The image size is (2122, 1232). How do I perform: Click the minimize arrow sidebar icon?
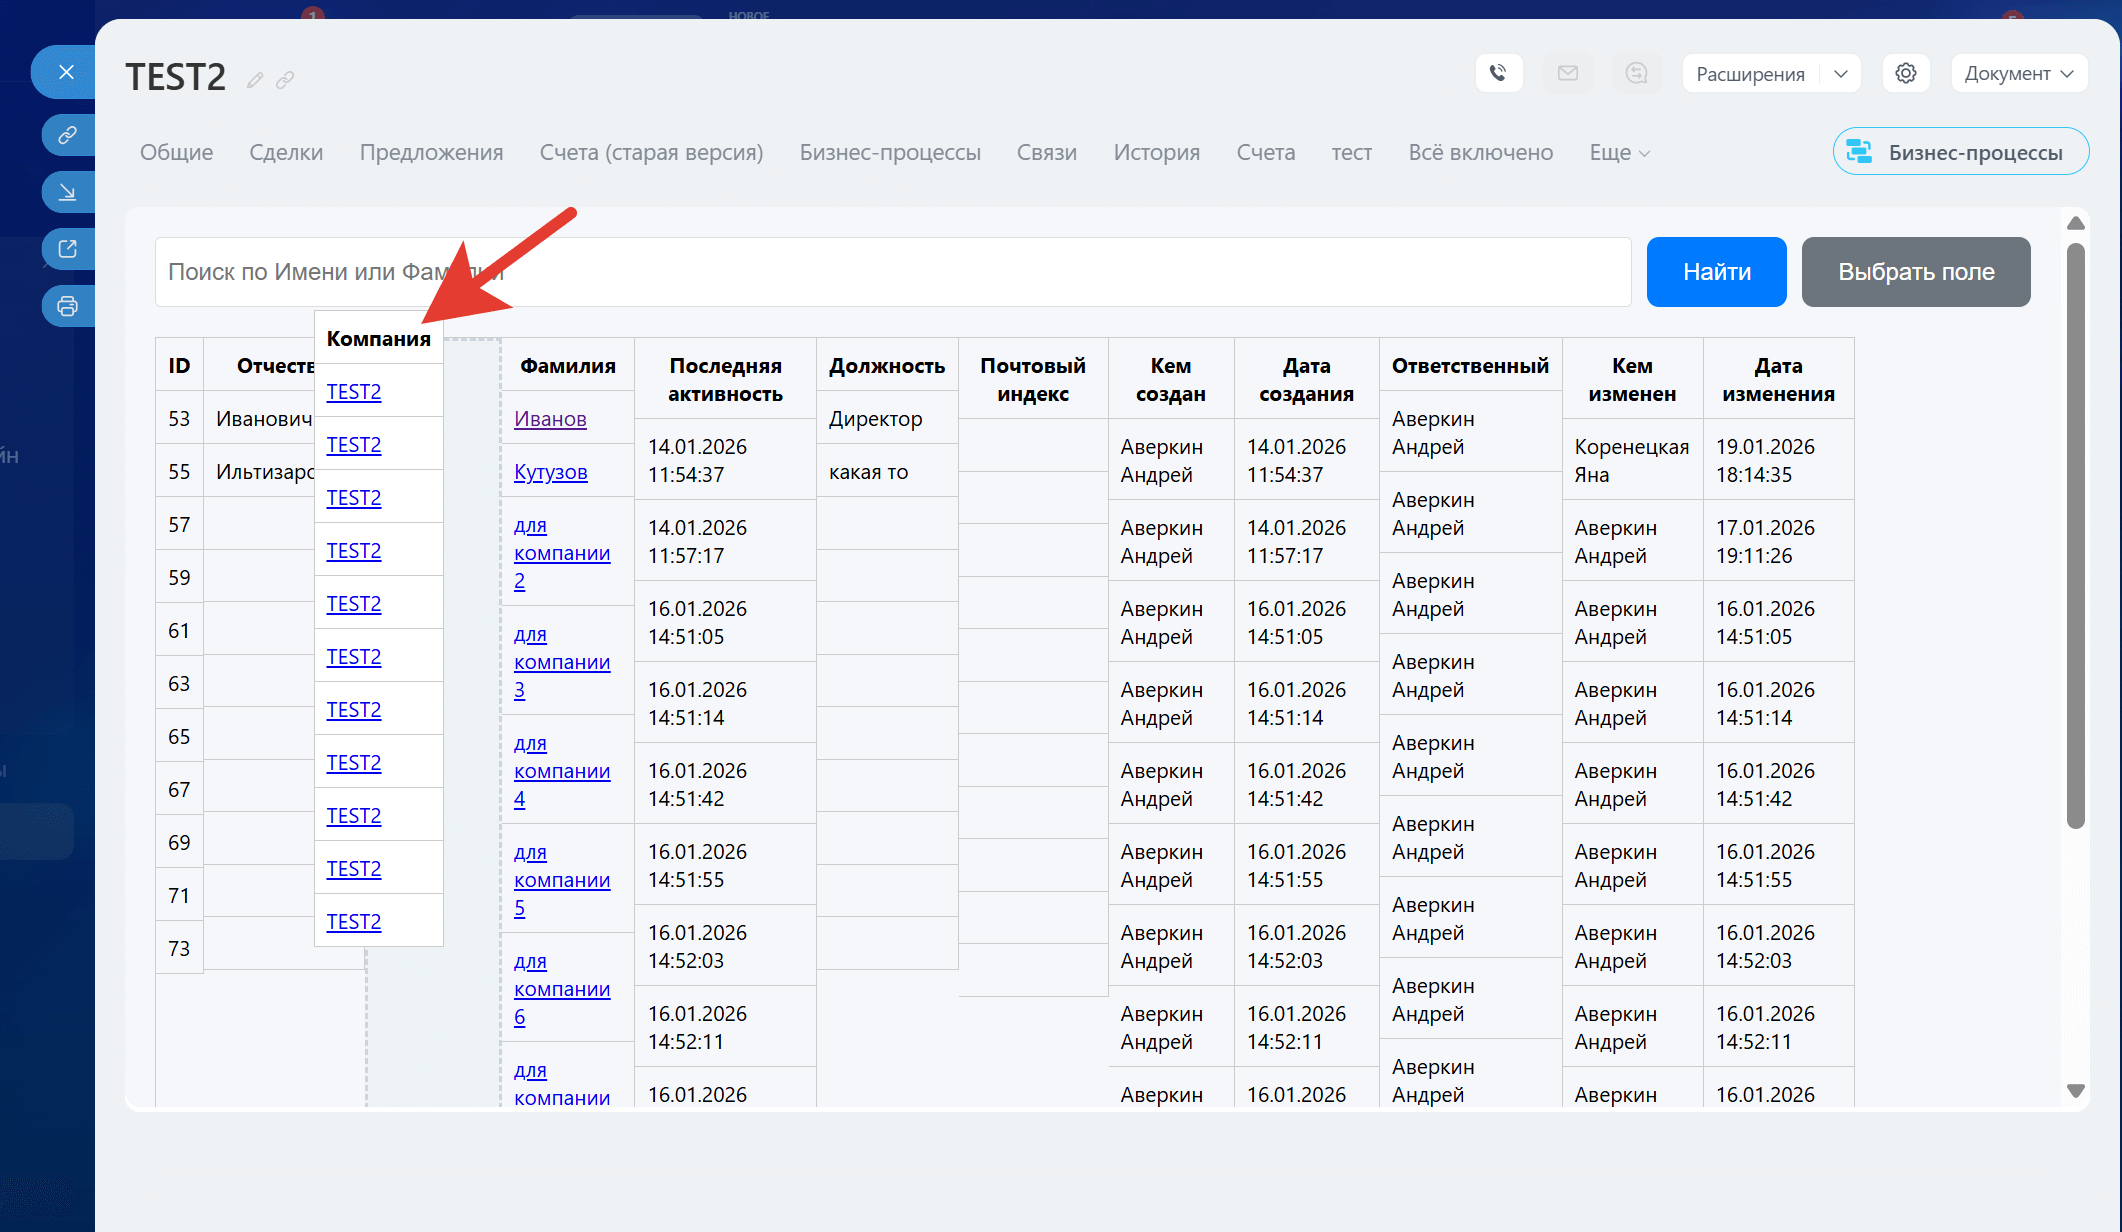coord(67,192)
